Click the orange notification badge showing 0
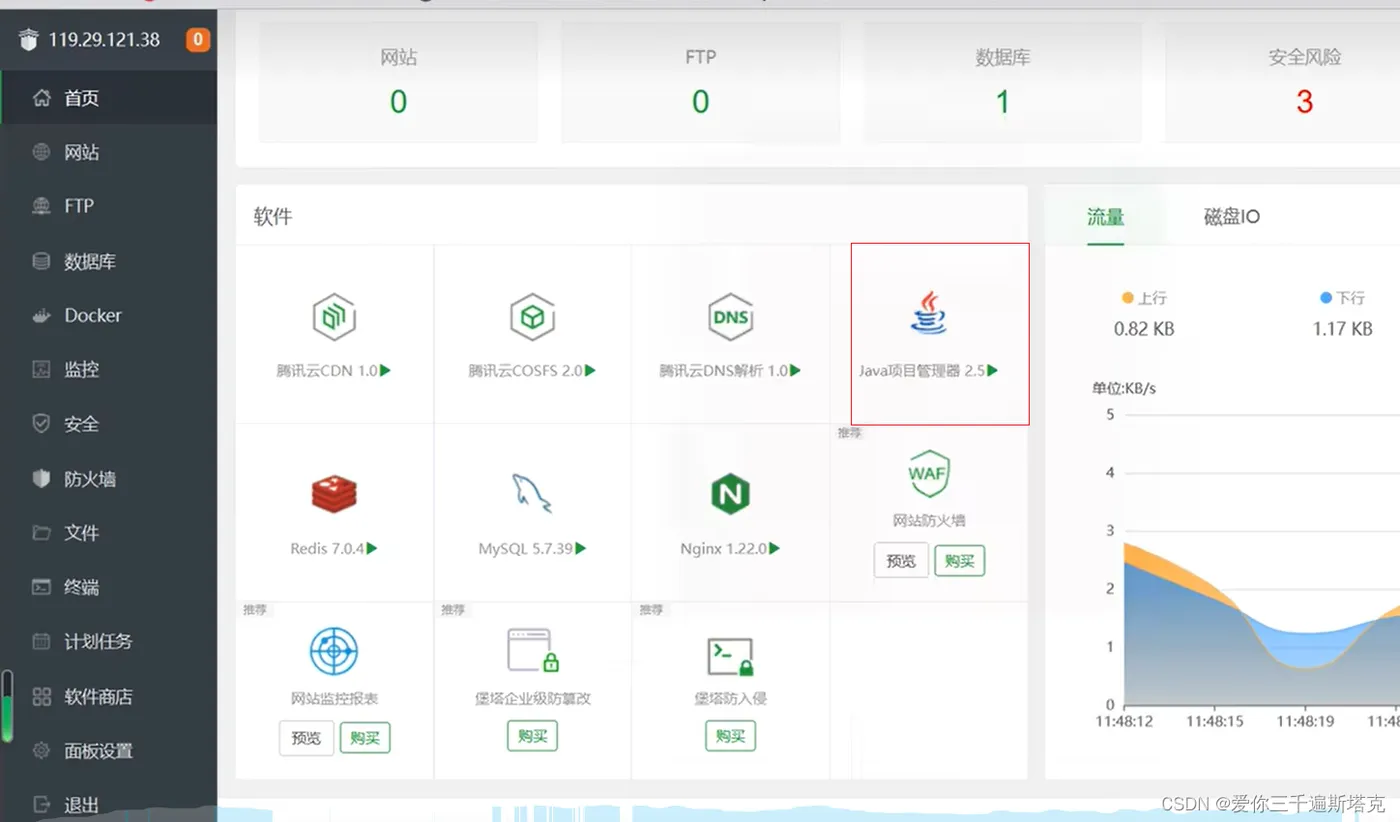1400x822 pixels. pyautogui.click(x=198, y=40)
